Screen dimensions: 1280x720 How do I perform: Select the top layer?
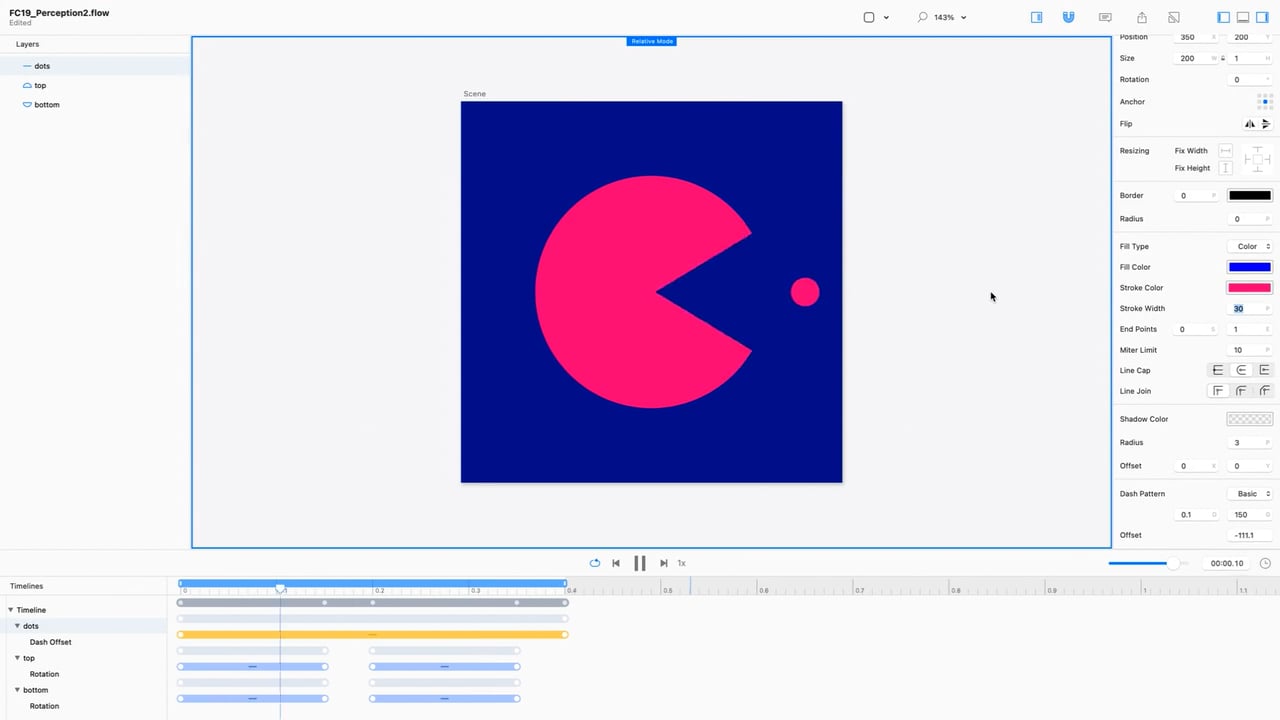[95, 85]
